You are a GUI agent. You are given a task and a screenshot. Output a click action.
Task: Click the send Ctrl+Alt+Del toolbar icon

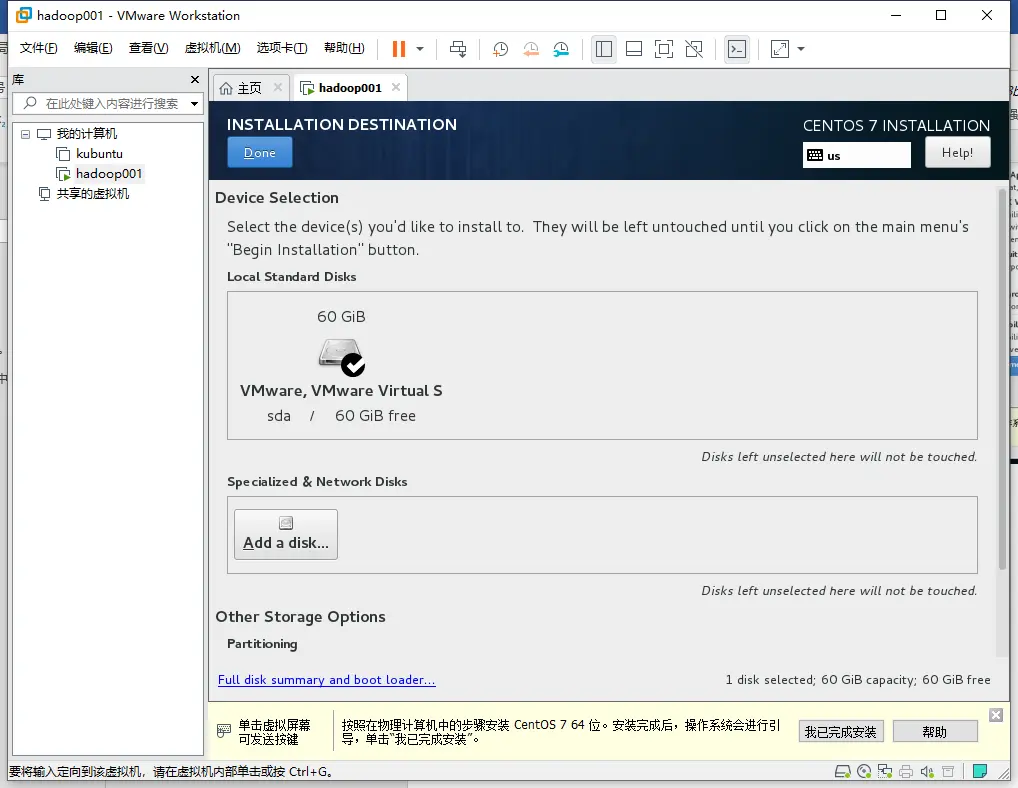[x=458, y=49]
